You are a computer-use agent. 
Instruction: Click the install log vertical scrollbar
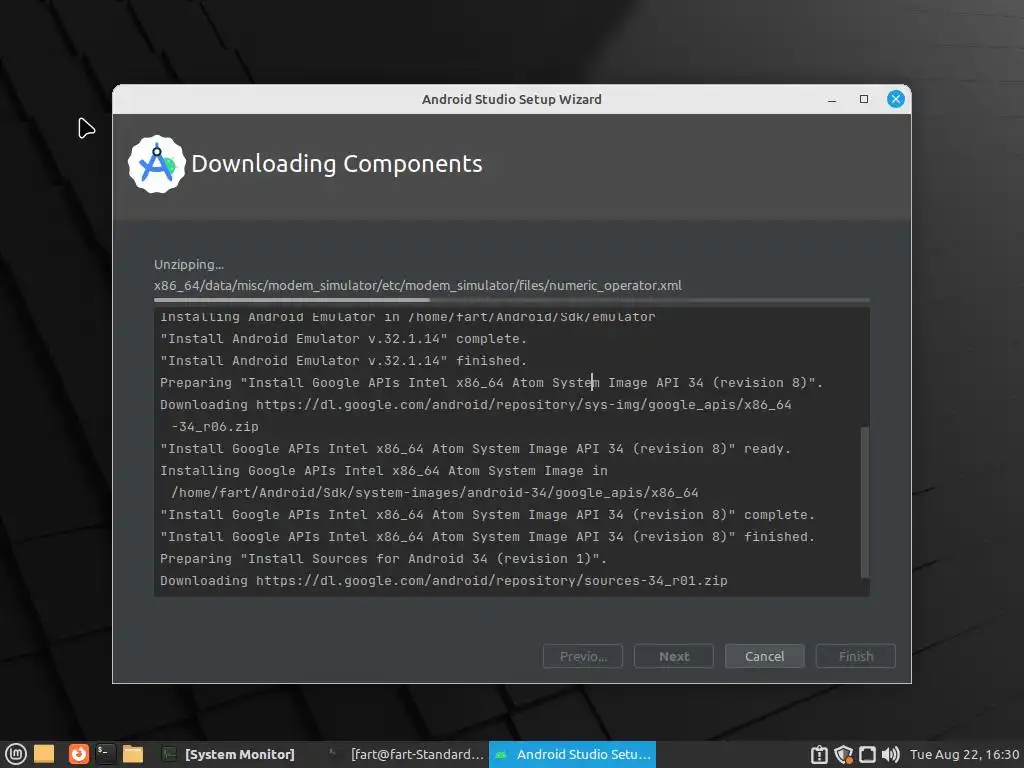[x=865, y=502]
